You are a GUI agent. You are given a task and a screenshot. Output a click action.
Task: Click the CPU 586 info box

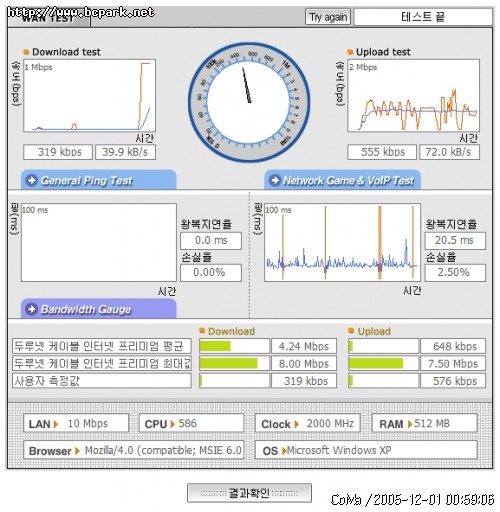click(191, 423)
